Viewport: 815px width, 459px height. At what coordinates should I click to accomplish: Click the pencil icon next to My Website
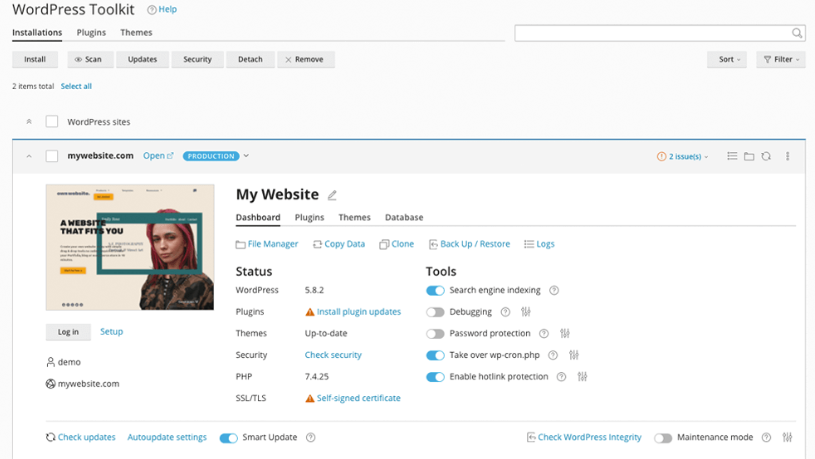coord(333,196)
